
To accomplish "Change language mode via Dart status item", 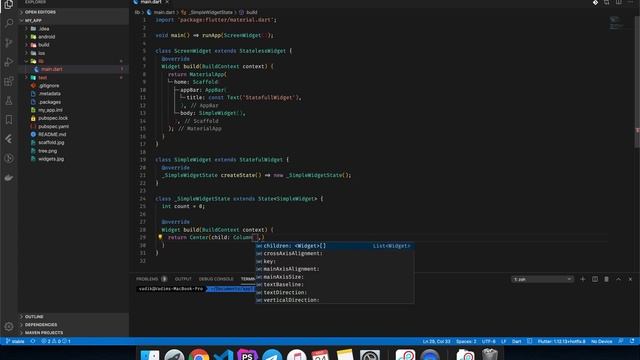I will coord(516,341).
